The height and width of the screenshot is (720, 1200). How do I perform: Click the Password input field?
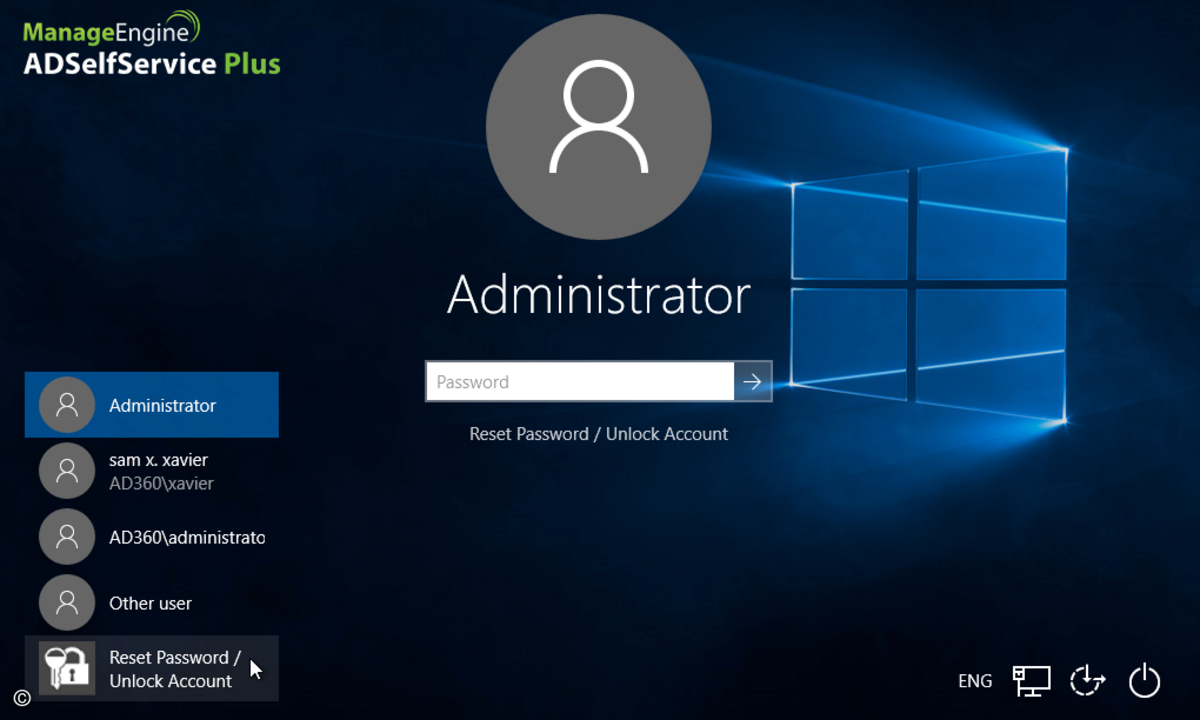tap(580, 382)
